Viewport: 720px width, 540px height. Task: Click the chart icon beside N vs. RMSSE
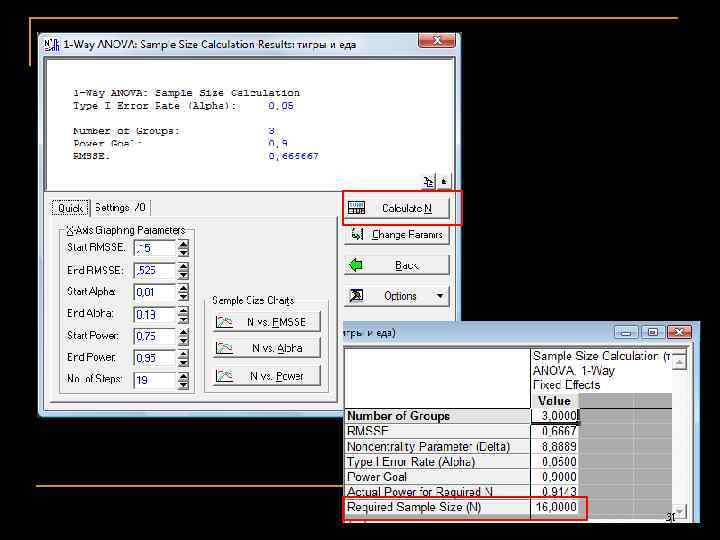click(x=225, y=322)
